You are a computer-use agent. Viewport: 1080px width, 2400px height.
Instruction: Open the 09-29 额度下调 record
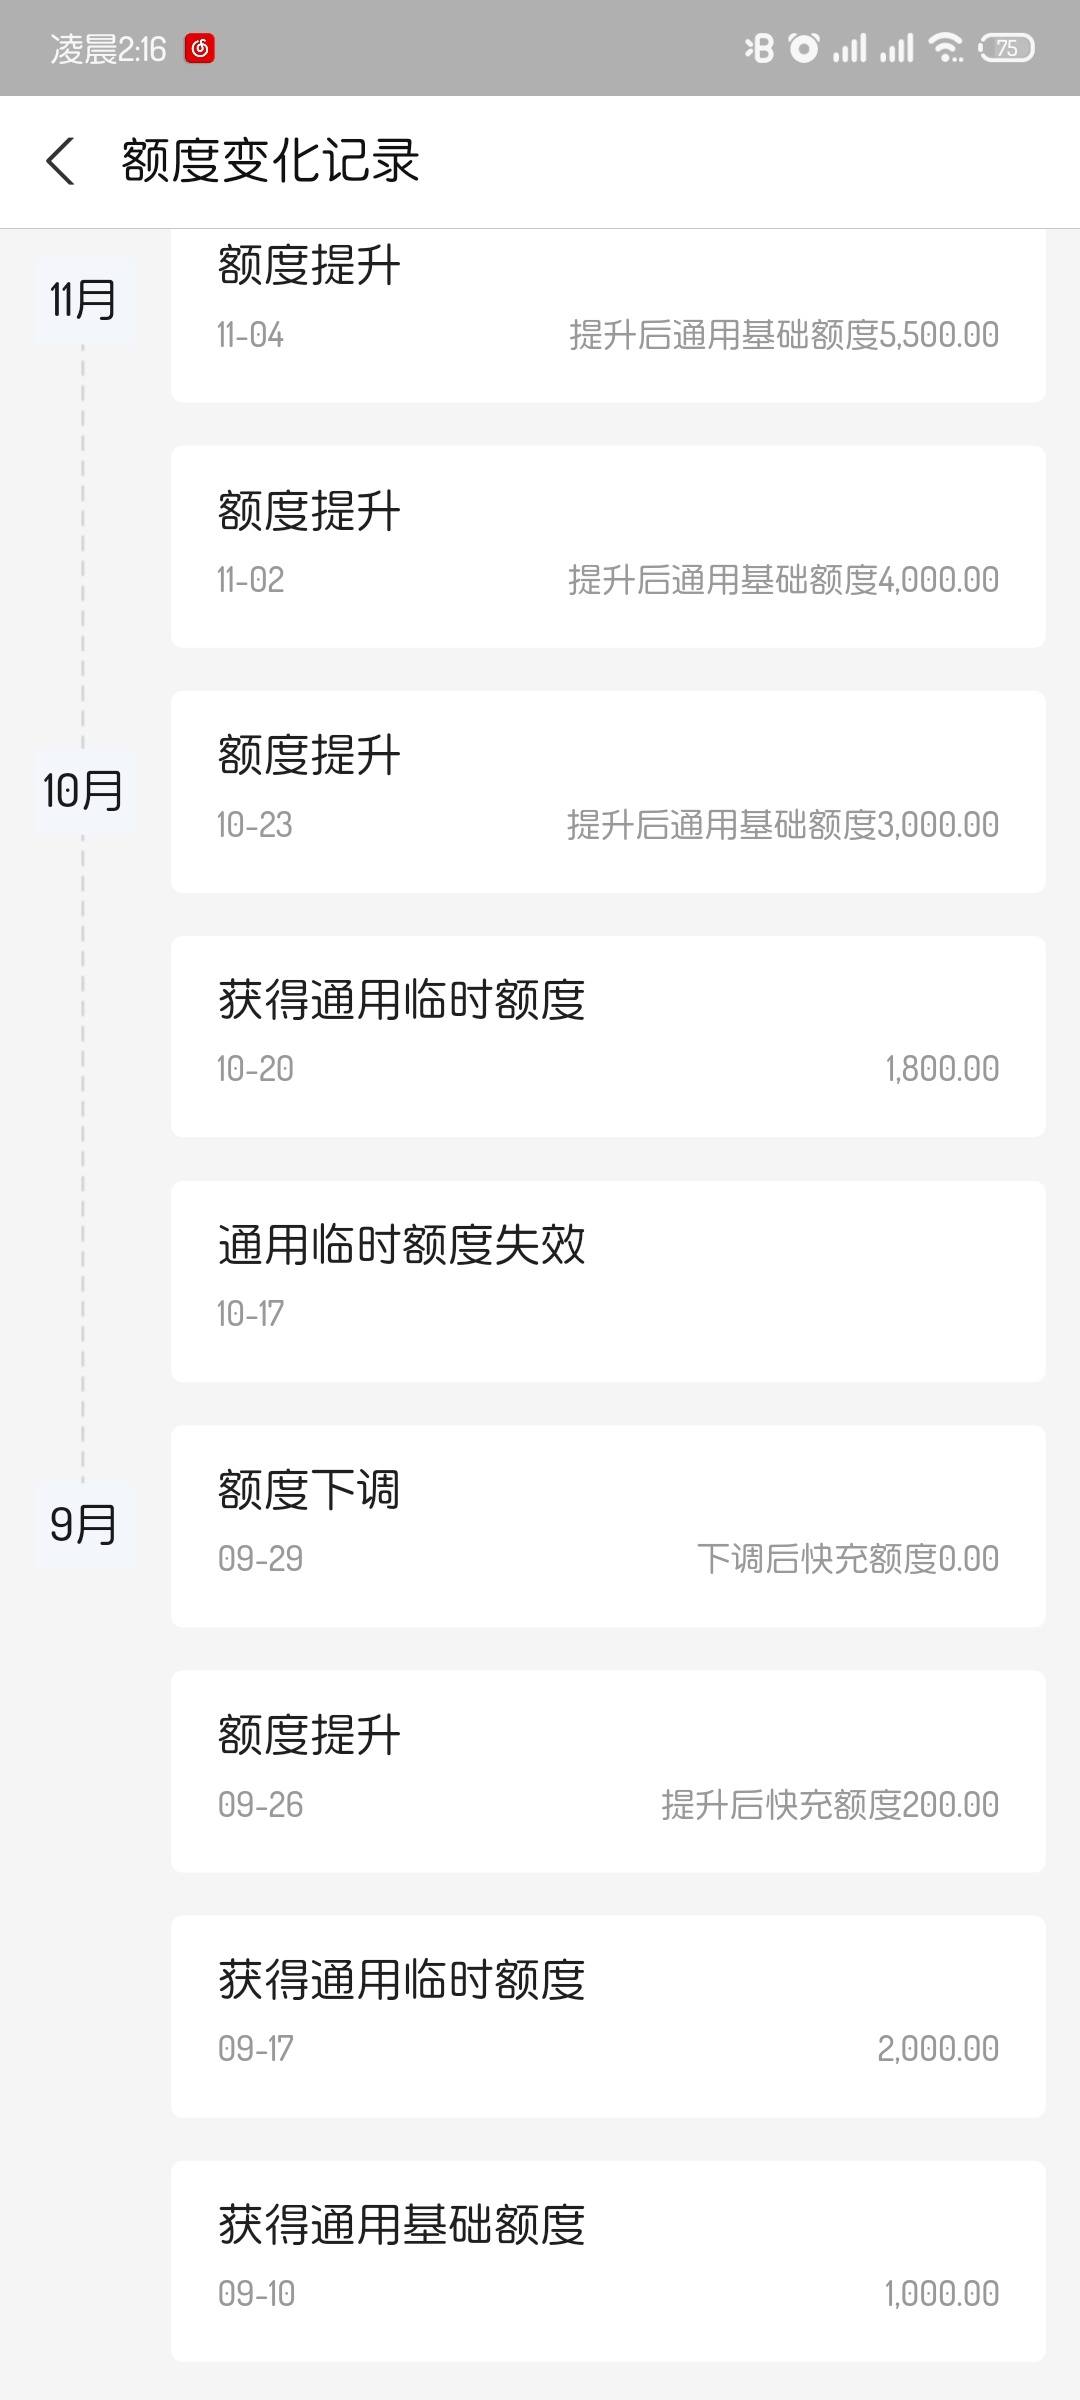pos(608,1527)
